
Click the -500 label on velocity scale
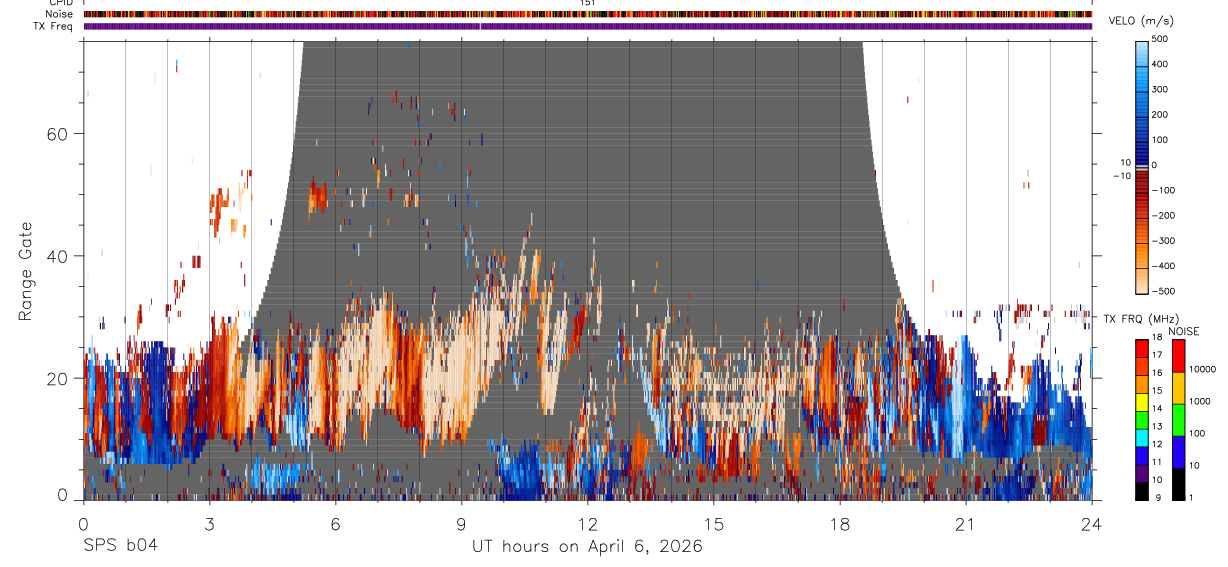pos(1164,291)
